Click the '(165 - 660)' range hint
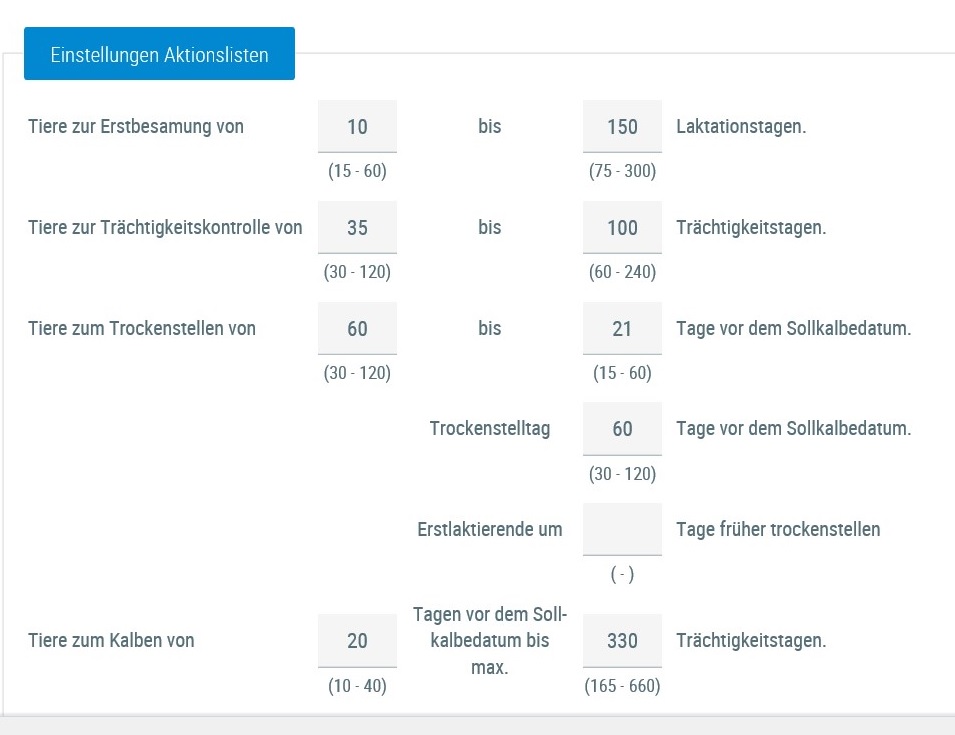The width and height of the screenshot is (955, 735). [x=622, y=686]
